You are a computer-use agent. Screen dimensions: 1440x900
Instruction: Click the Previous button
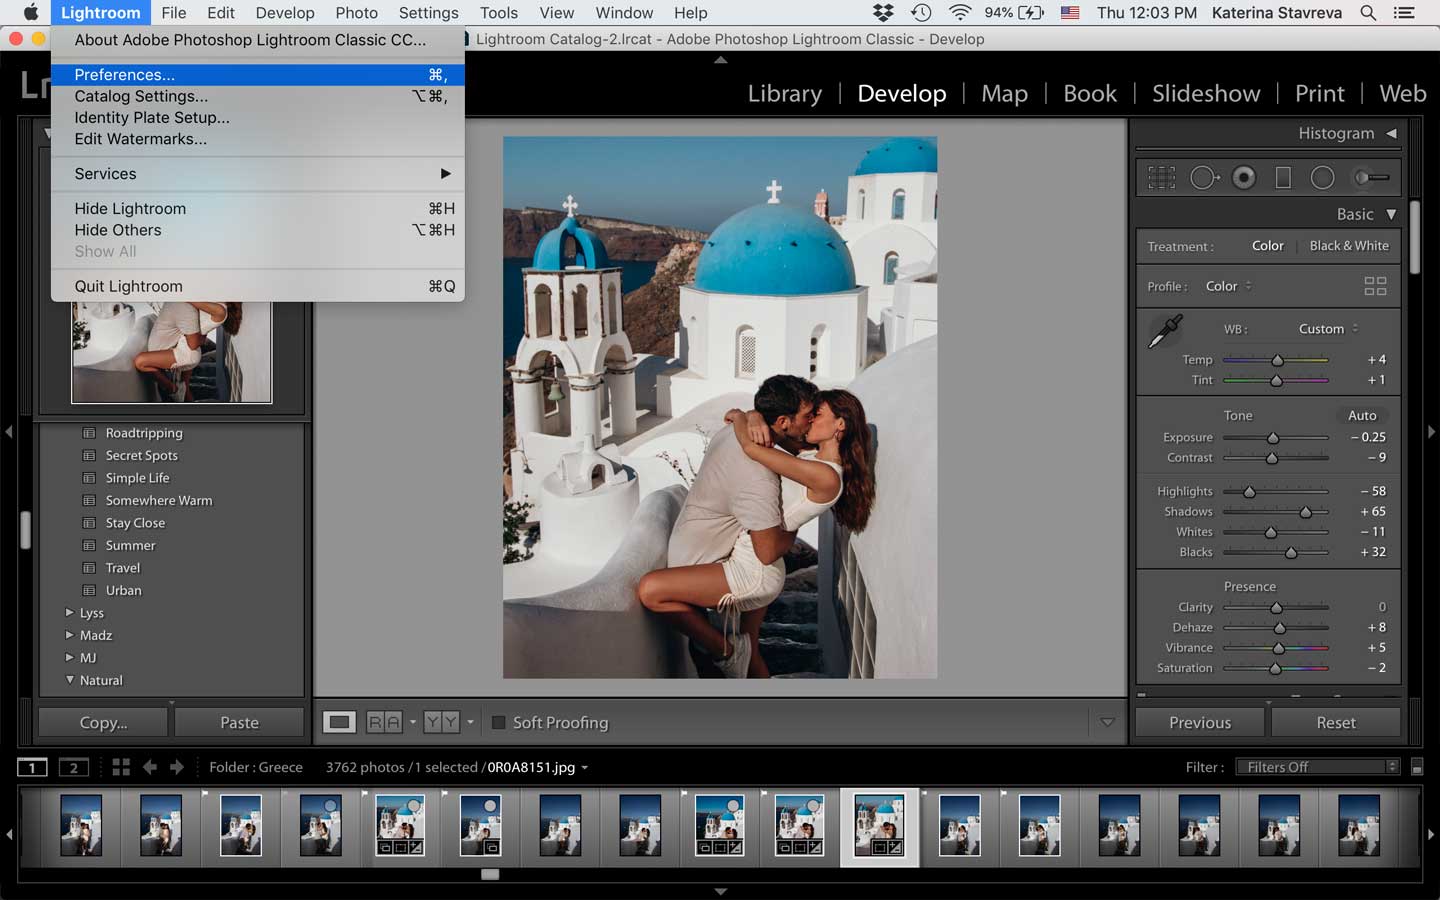1200,722
